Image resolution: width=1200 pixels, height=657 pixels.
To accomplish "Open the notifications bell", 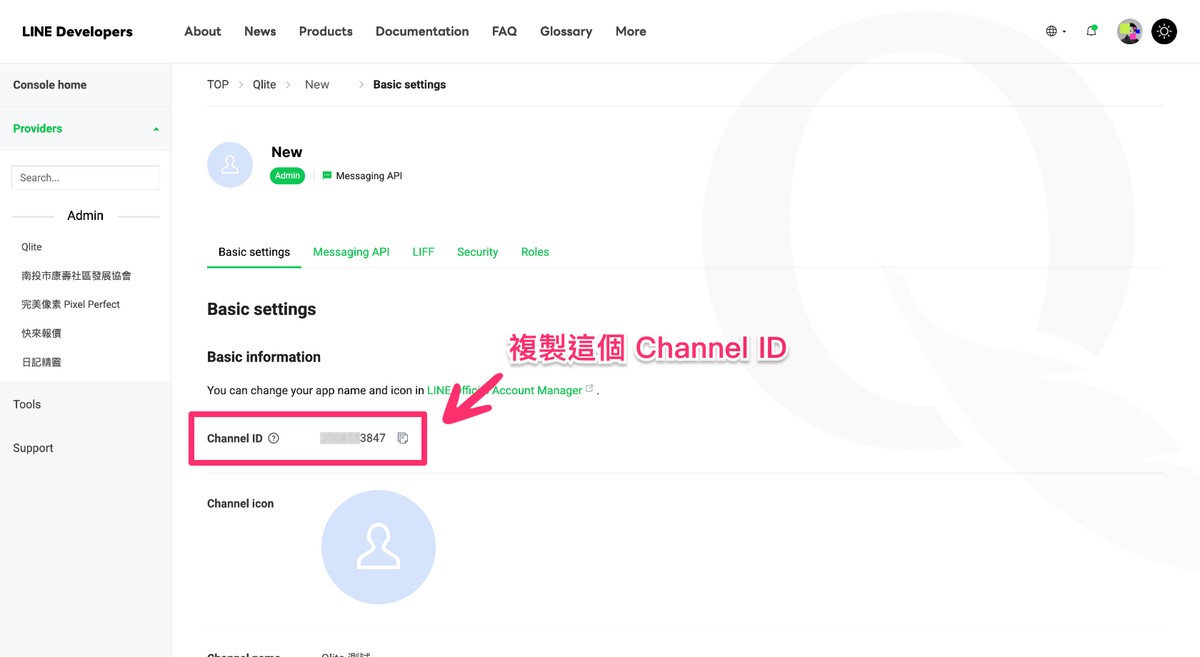I will pos(1092,31).
